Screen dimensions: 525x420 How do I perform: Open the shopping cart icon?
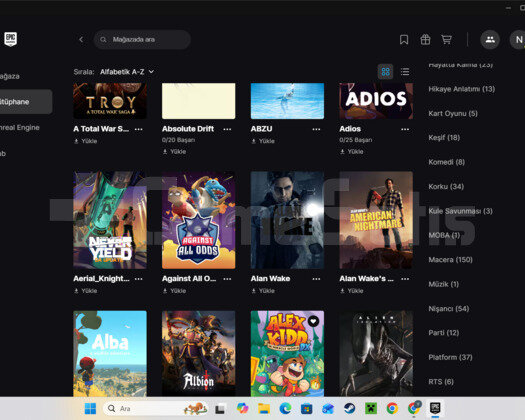point(446,40)
